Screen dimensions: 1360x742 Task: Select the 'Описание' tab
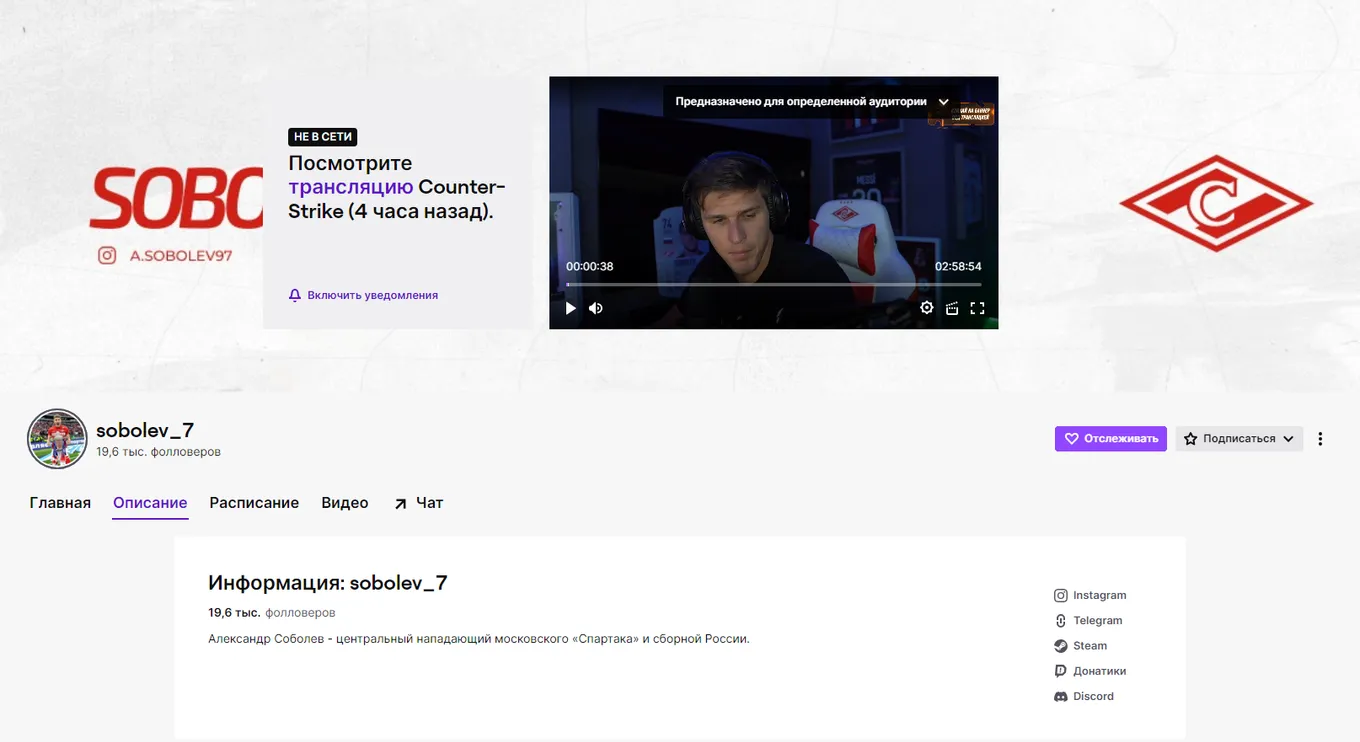[150, 503]
